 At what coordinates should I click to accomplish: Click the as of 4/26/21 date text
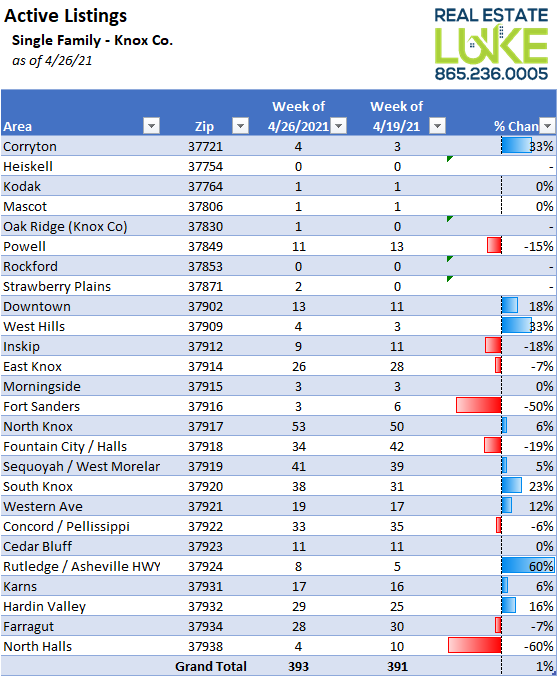click(52, 61)
